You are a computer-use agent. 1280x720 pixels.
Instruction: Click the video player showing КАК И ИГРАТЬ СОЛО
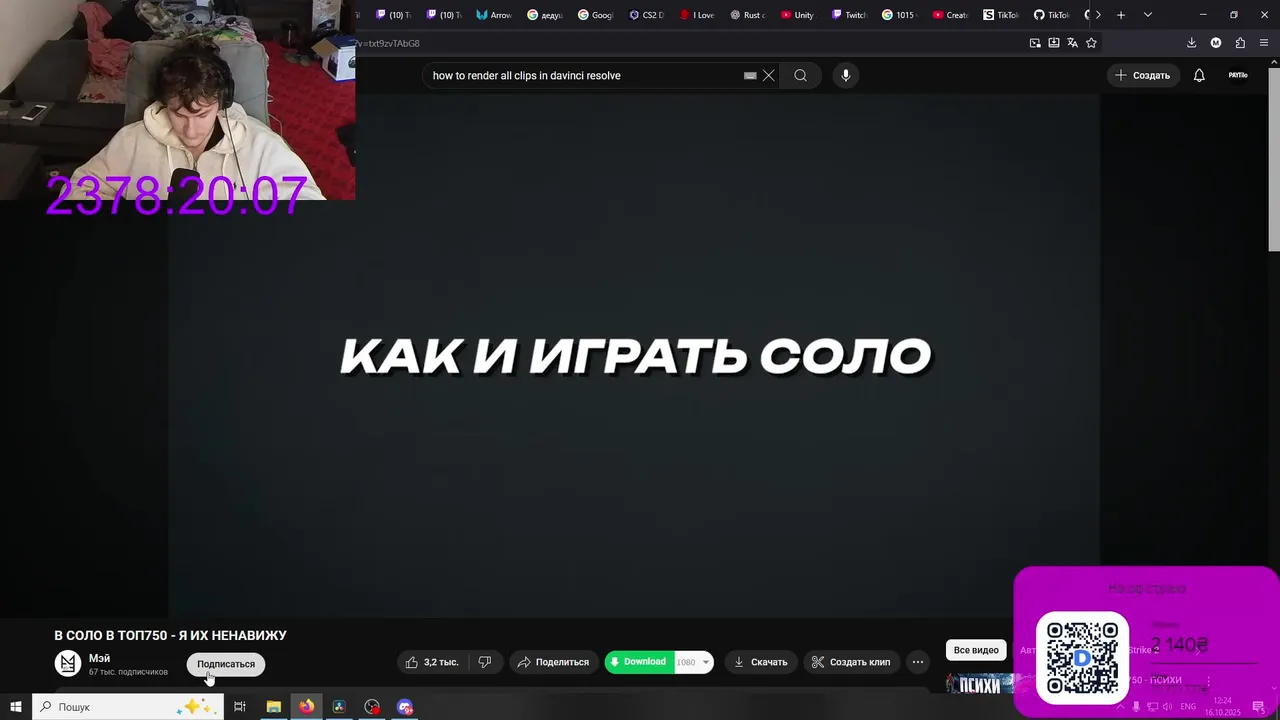click(x=634, y=356)
